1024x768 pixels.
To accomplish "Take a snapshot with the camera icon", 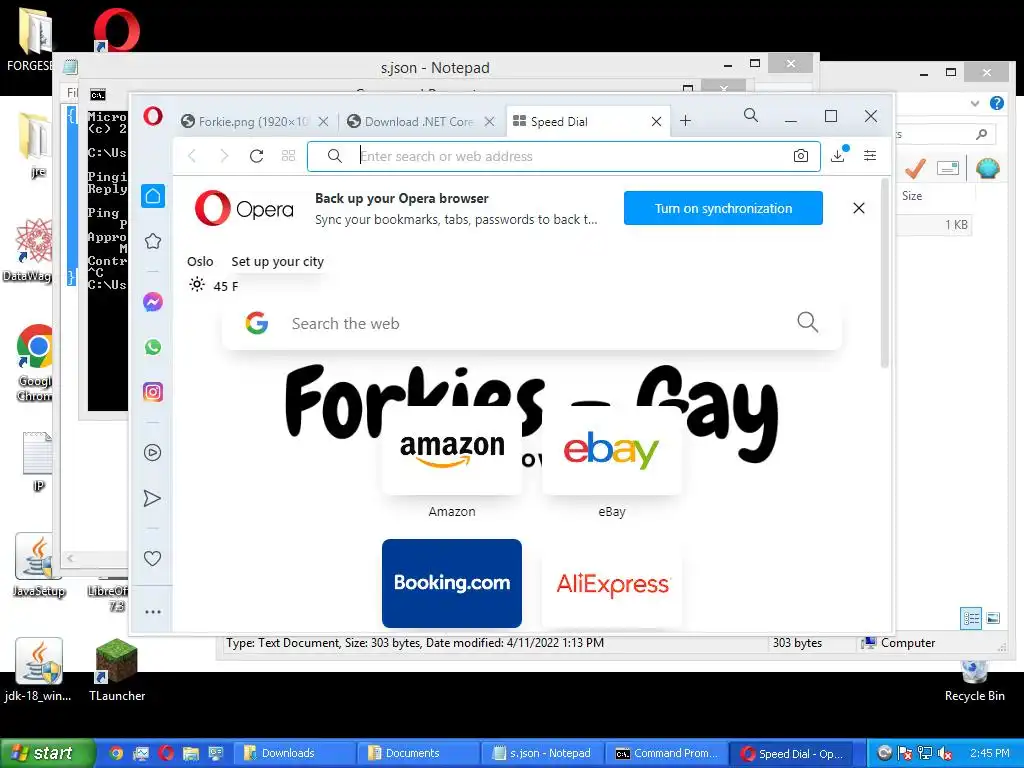I will pos(801,156).
